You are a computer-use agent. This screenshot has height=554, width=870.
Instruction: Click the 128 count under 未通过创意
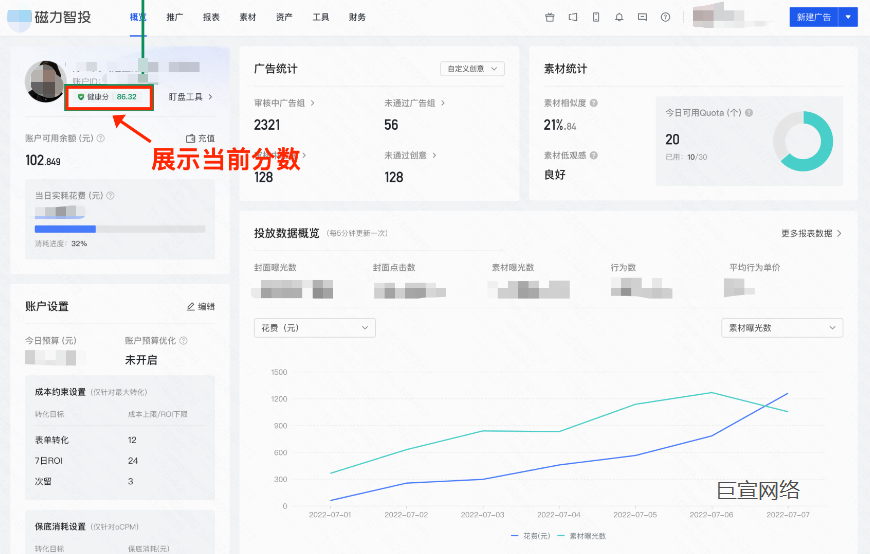[x=394, y=177]
